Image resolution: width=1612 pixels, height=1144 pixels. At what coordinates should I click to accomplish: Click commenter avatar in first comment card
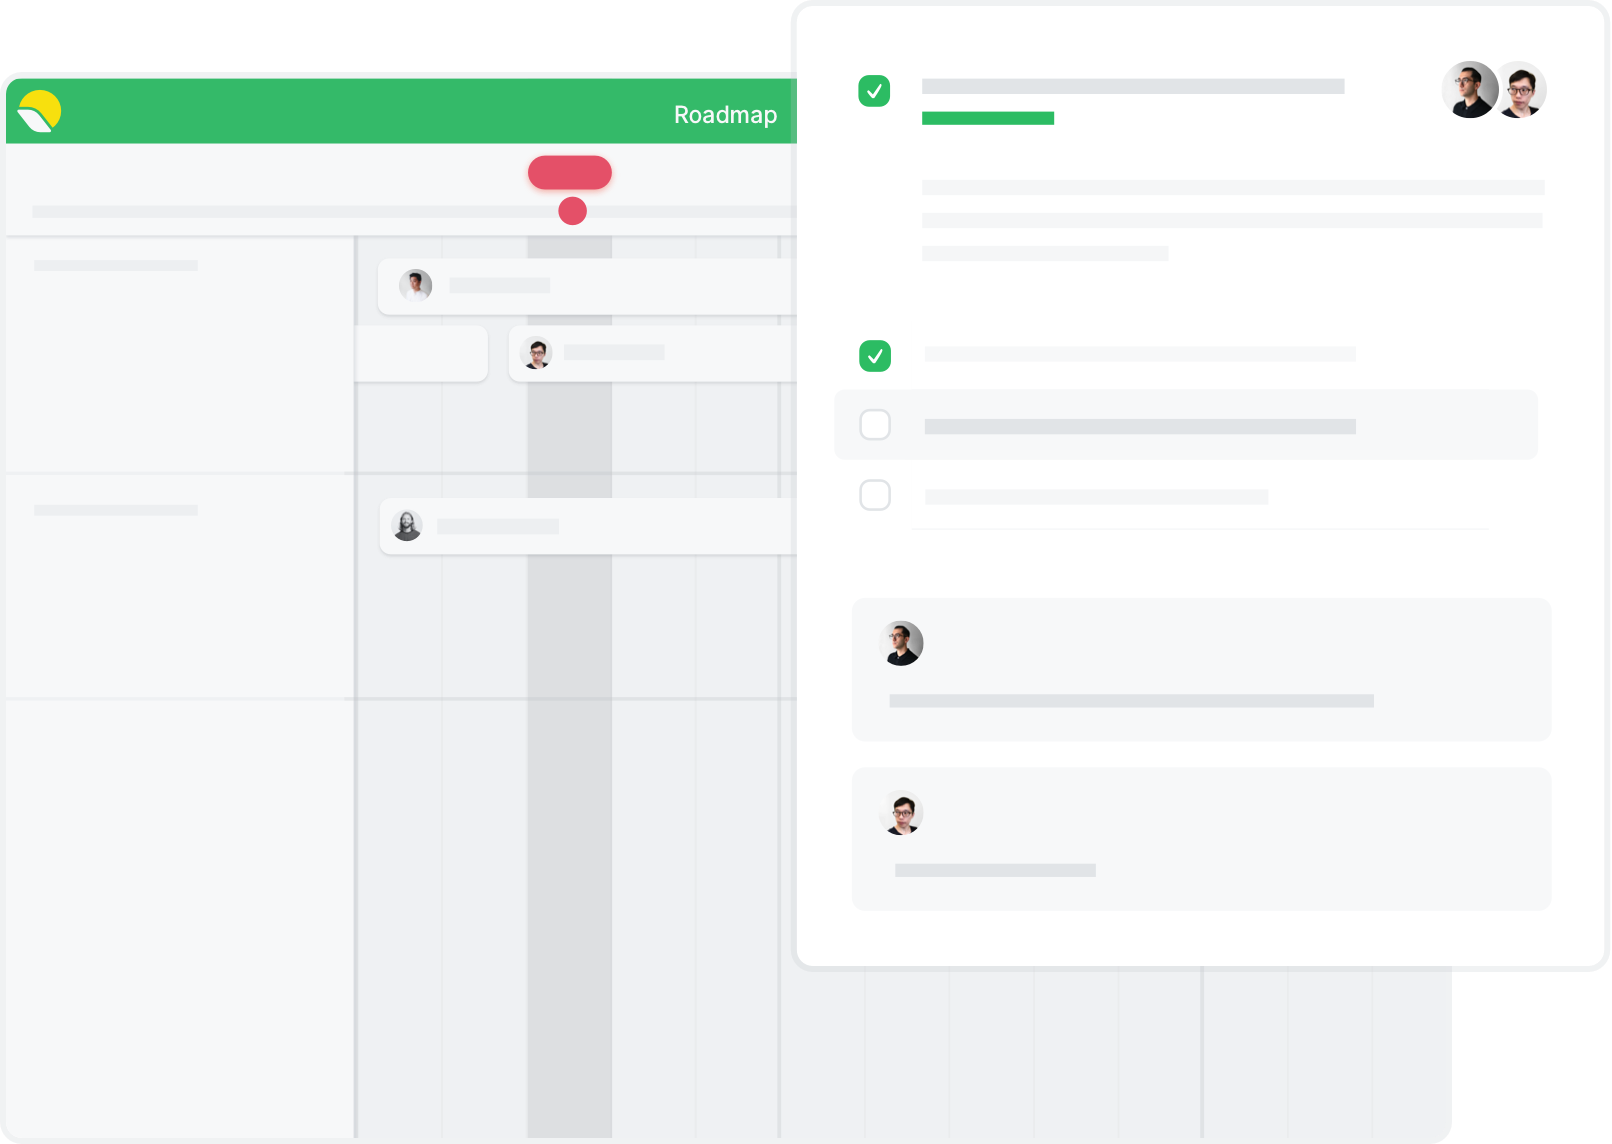pos(901,643)
